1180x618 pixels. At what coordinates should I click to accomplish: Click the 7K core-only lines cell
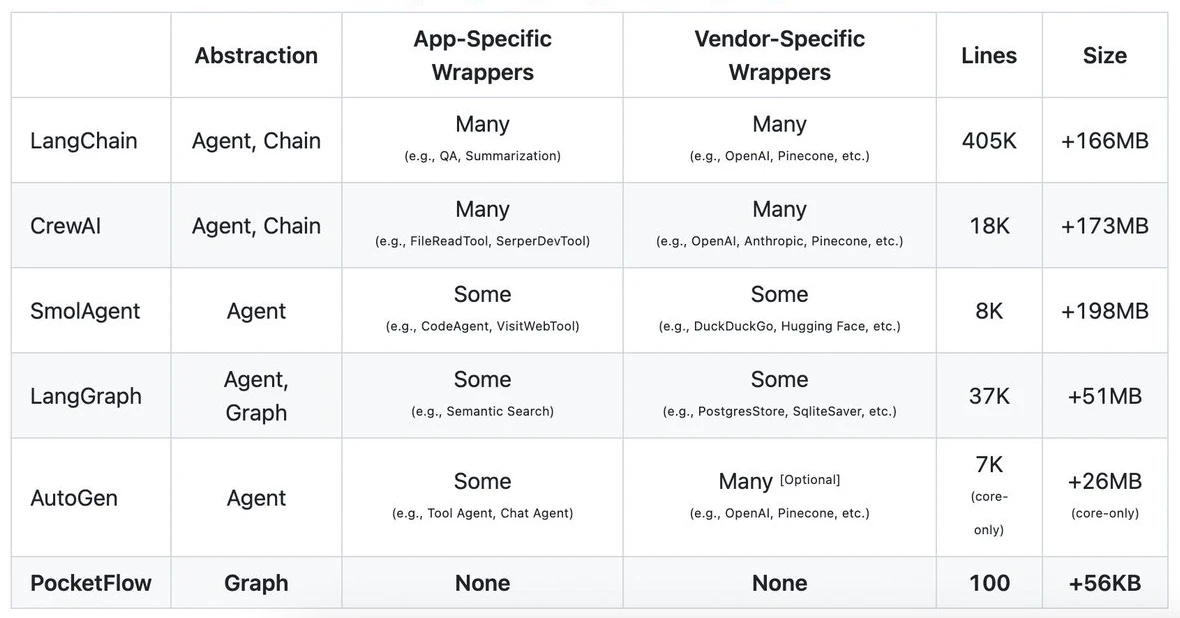point(989,497)
